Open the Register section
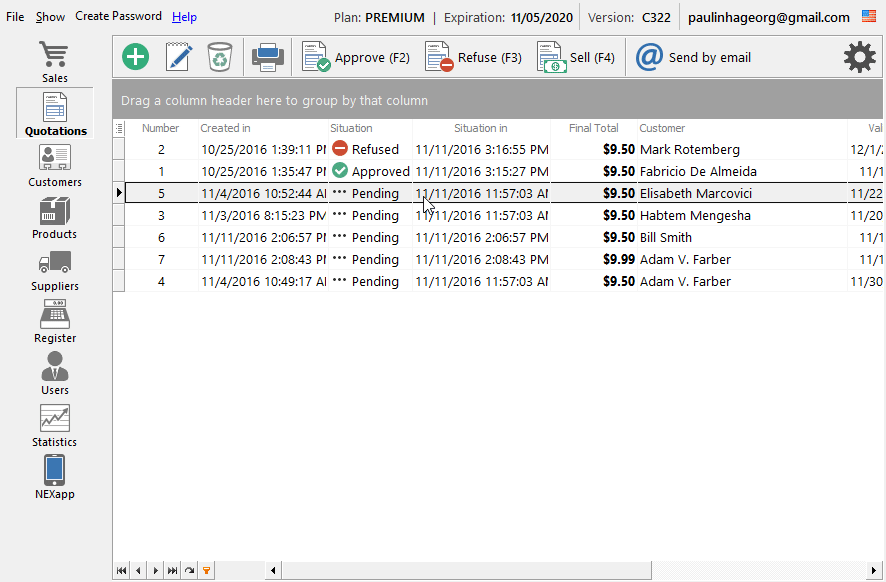Screen dimensions: 886x582 55,322
